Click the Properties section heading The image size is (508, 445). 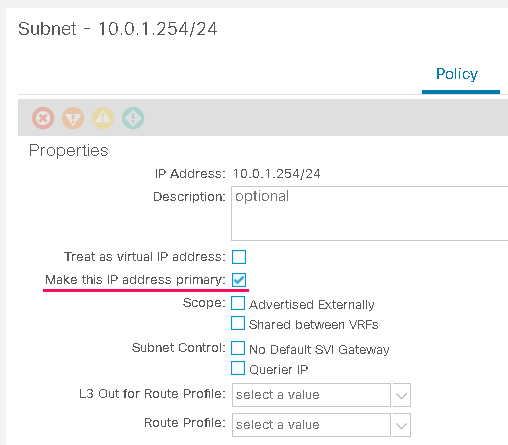[69, 150]
